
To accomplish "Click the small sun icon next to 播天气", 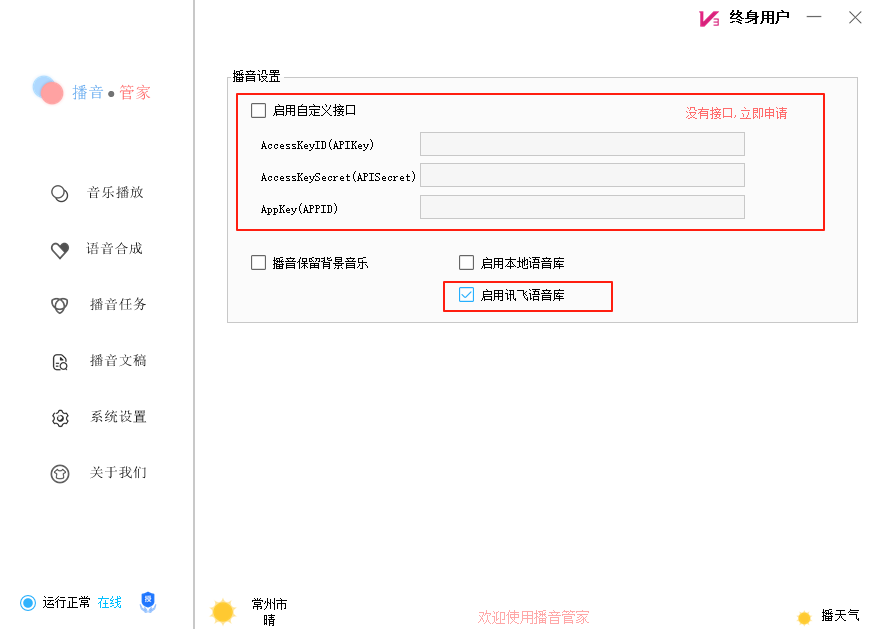I will click(x=804, y=617).
